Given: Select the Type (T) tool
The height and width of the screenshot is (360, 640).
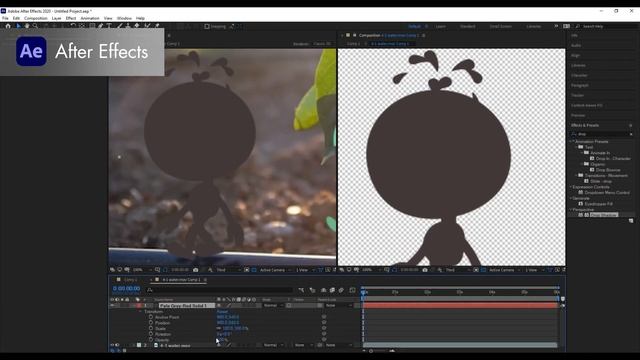Looking at the screenshot, I should point(109,26).
